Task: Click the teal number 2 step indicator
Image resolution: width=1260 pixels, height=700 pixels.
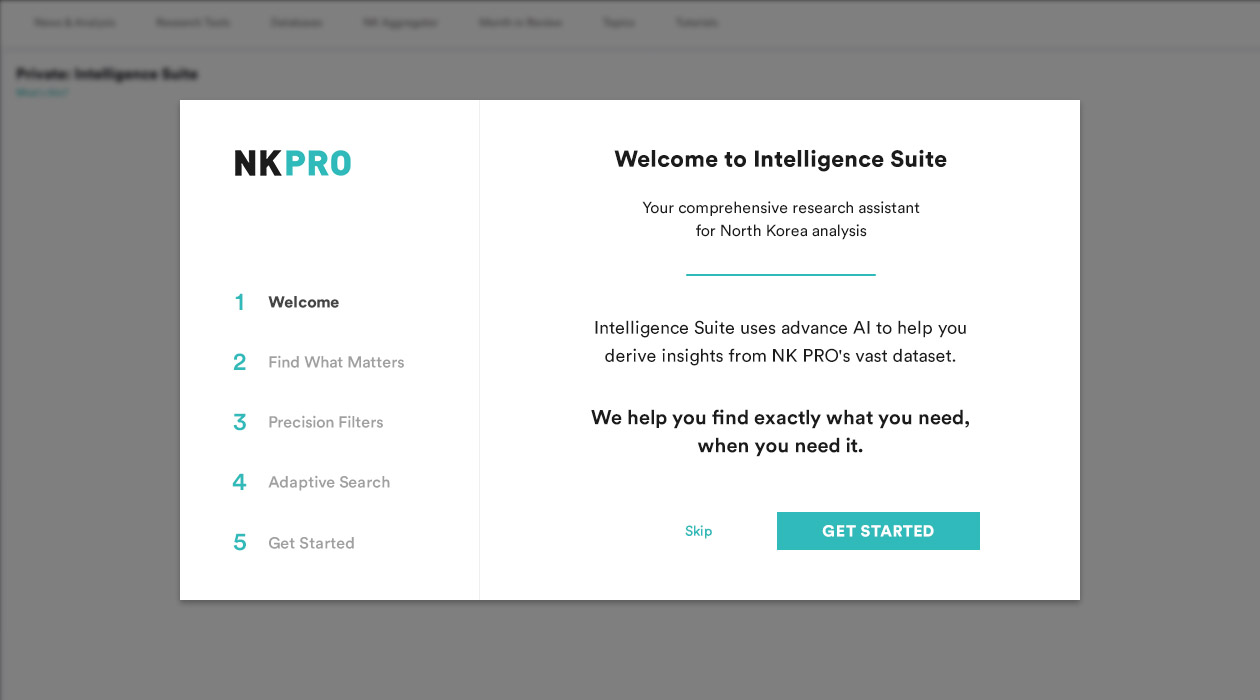Action: coord(239,362)
